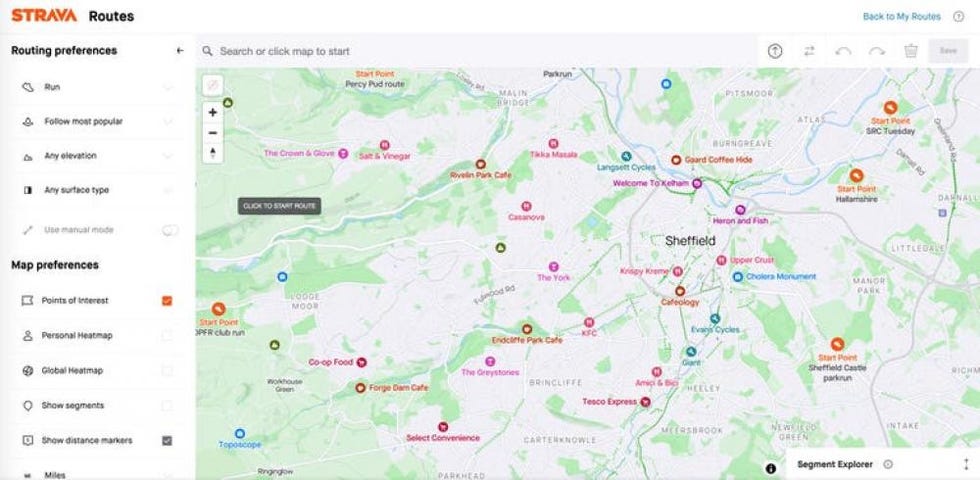Screen dimensions: 980x480
Task: Expand Any surface type dropdown
Action: coord(98,190)
